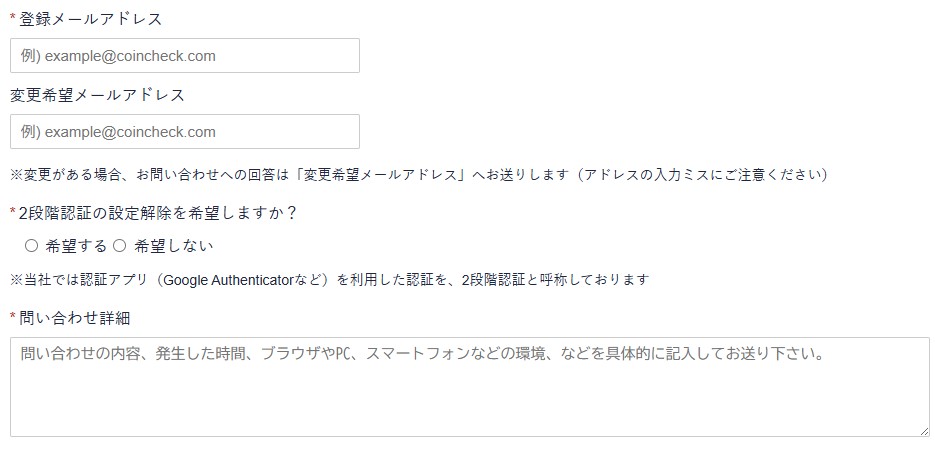Click the 登録メールアドレス field label

click(91, 19)
